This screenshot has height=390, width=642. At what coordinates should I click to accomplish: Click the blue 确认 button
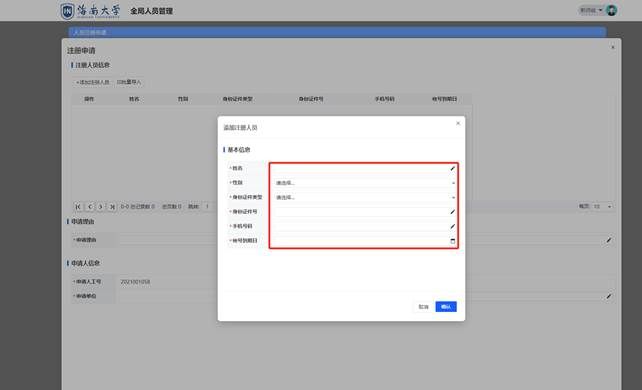[446, 307]
